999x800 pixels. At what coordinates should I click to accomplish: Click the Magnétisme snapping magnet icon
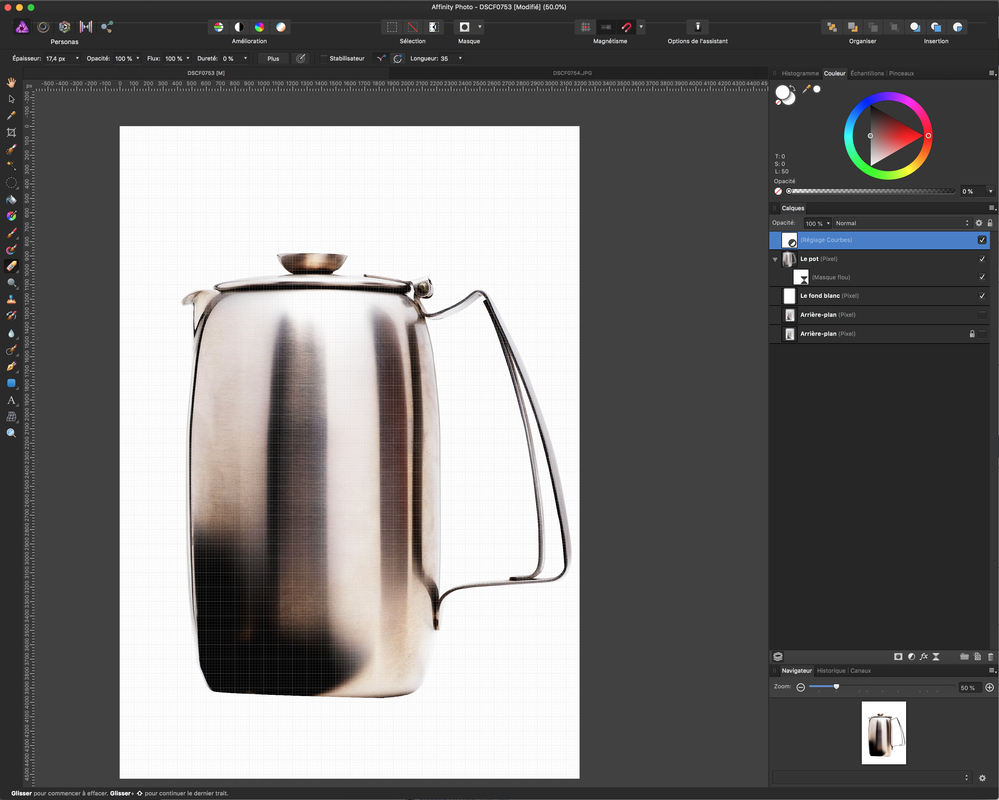pos(627,27)
